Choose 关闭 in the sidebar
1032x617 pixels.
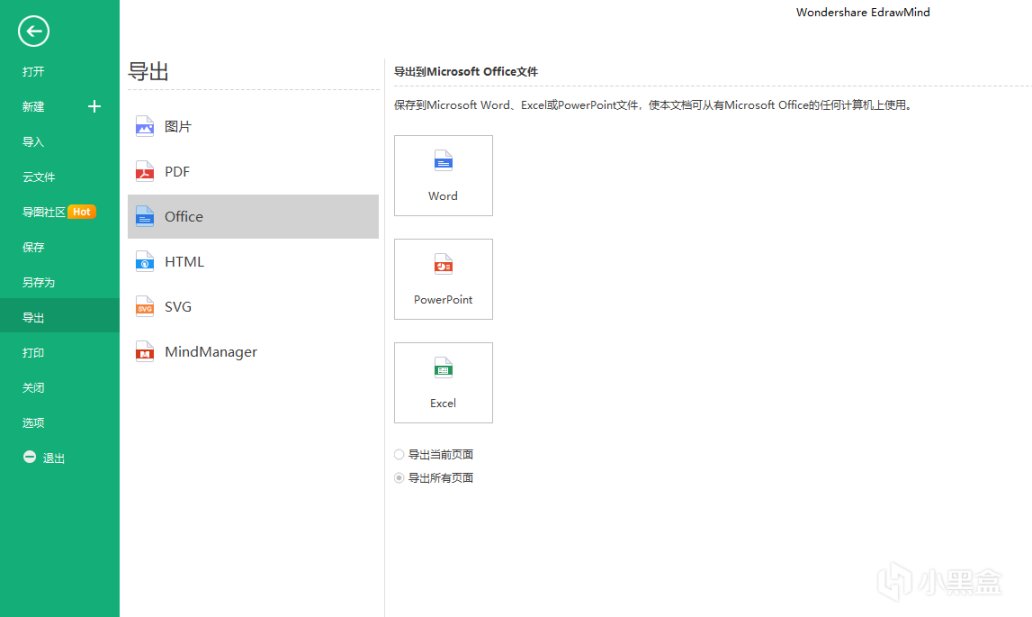click(x=34, y=387)
